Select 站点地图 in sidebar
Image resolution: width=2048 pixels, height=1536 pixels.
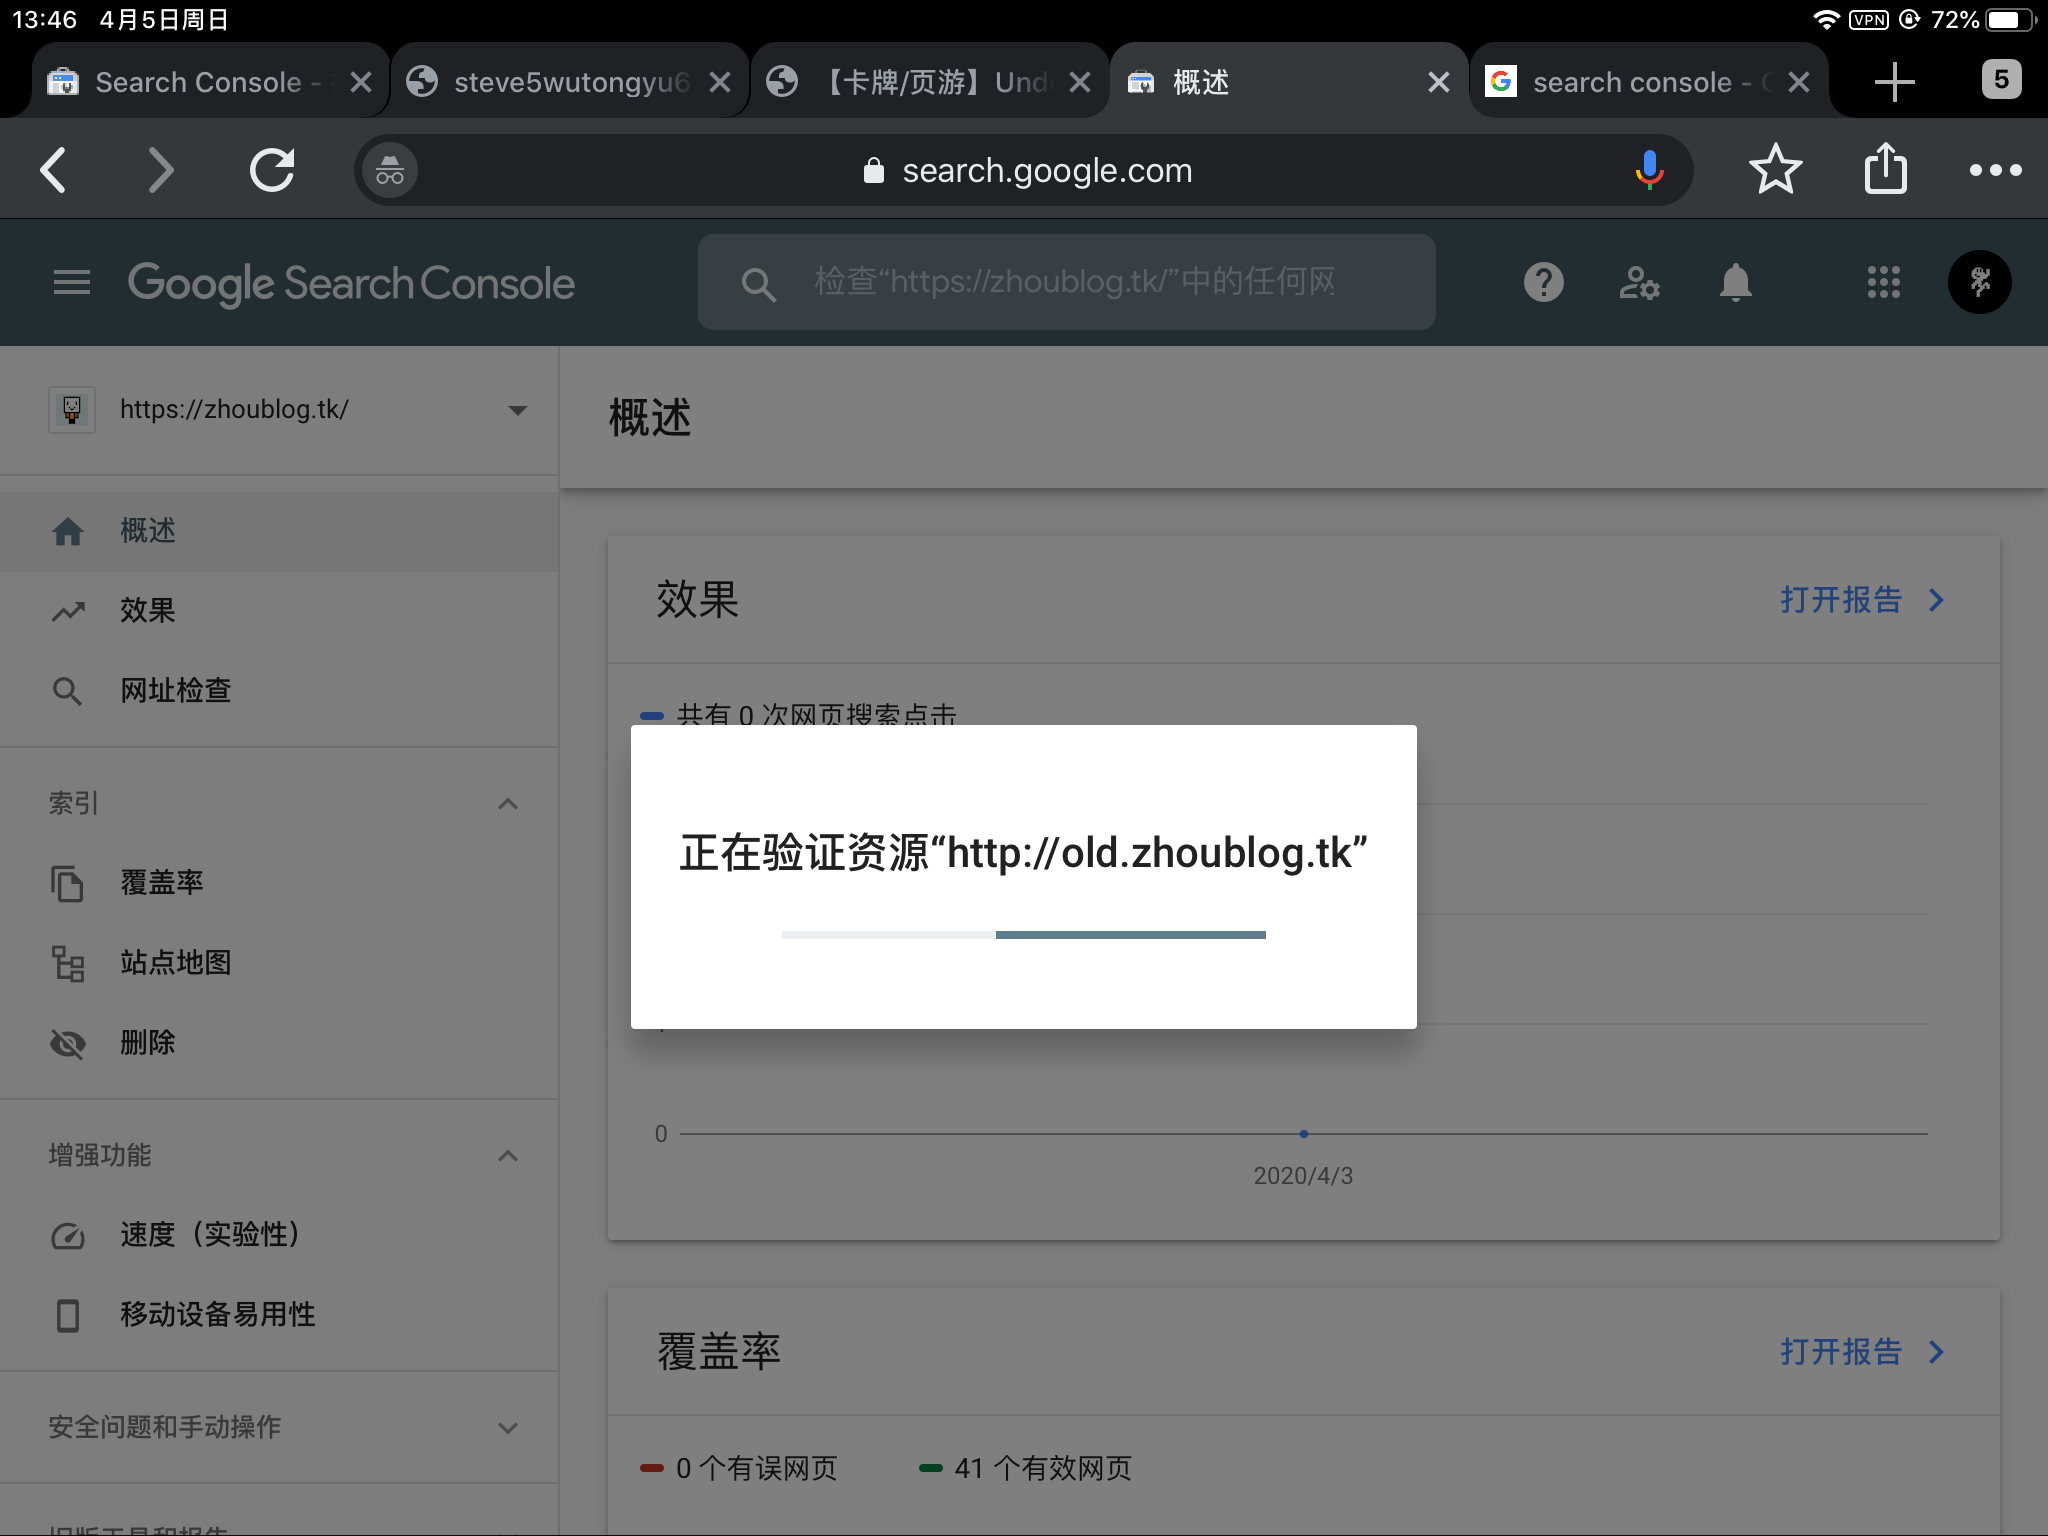tap(176, 963)
